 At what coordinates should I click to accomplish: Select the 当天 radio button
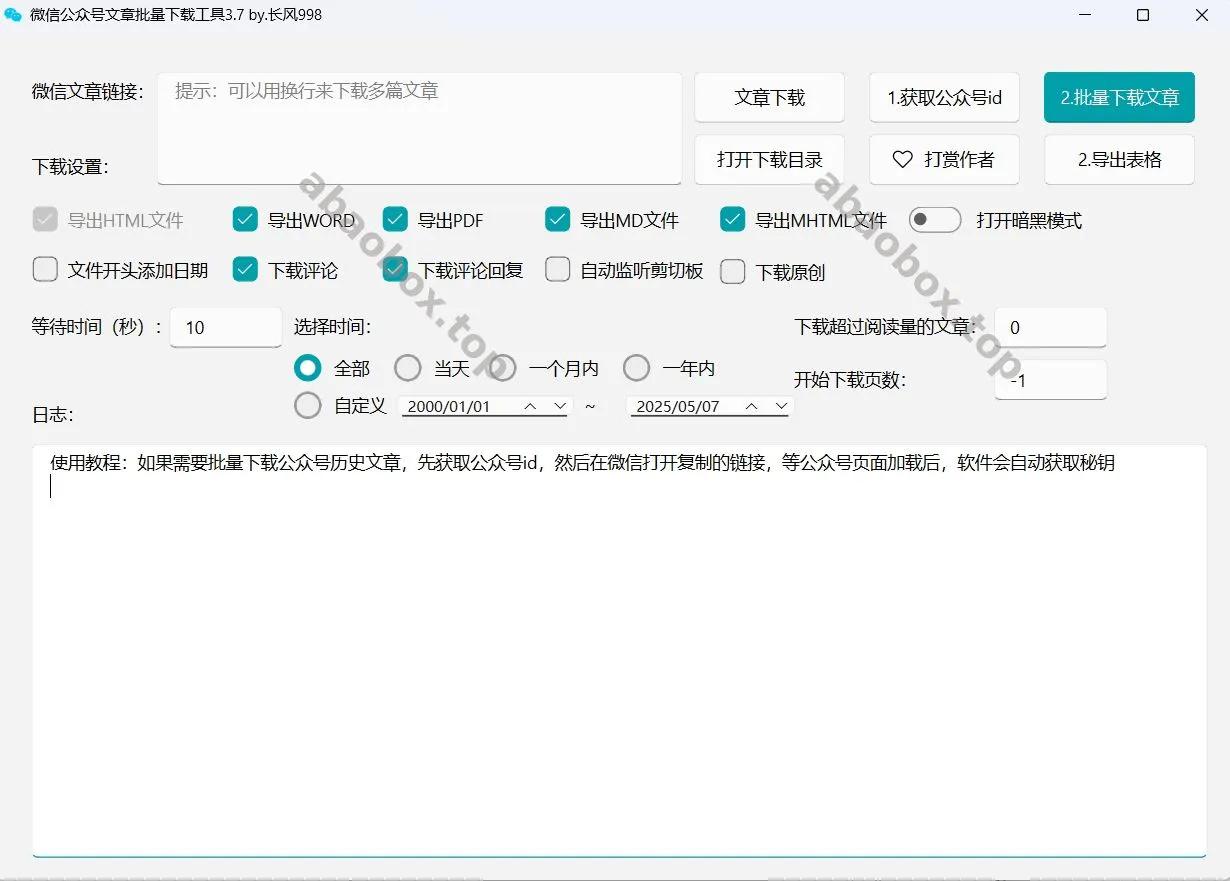(408, 369)
